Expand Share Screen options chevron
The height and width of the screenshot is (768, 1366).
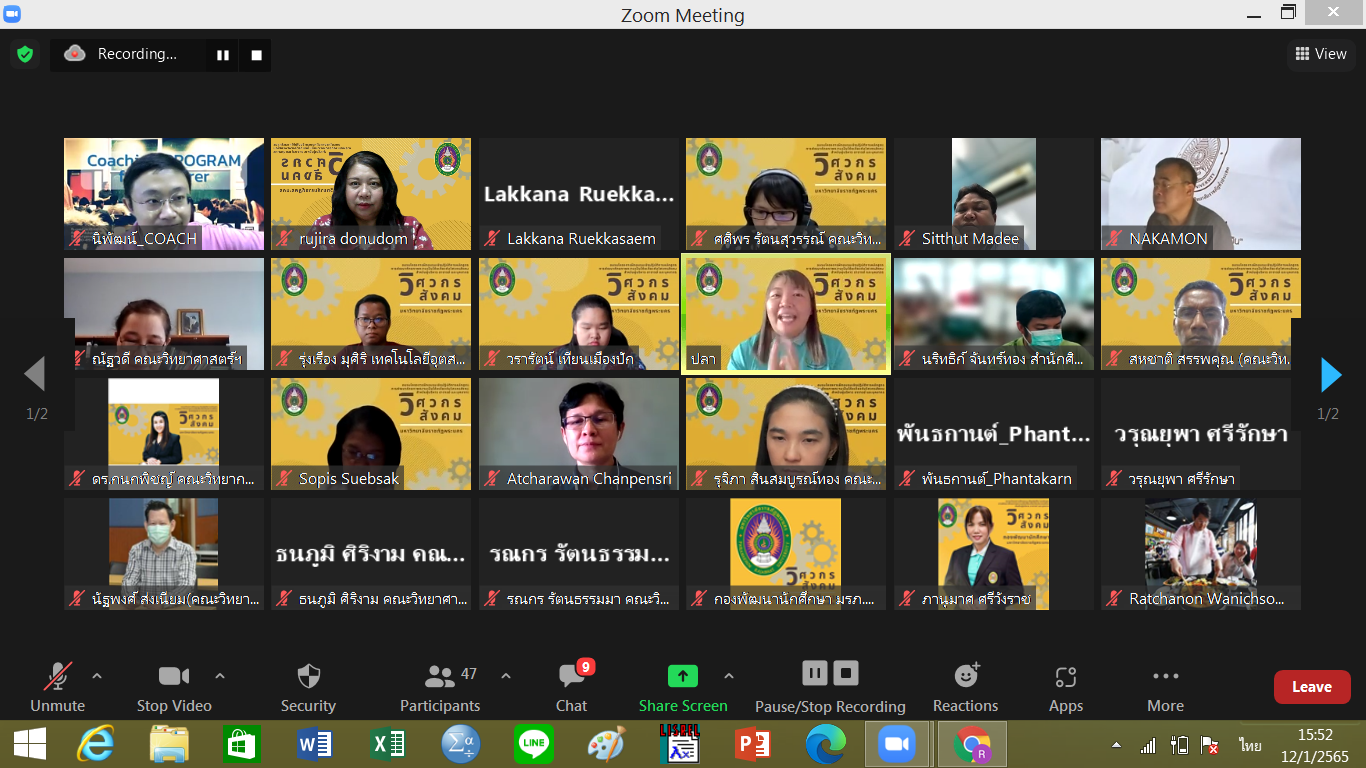pos(729,676)
